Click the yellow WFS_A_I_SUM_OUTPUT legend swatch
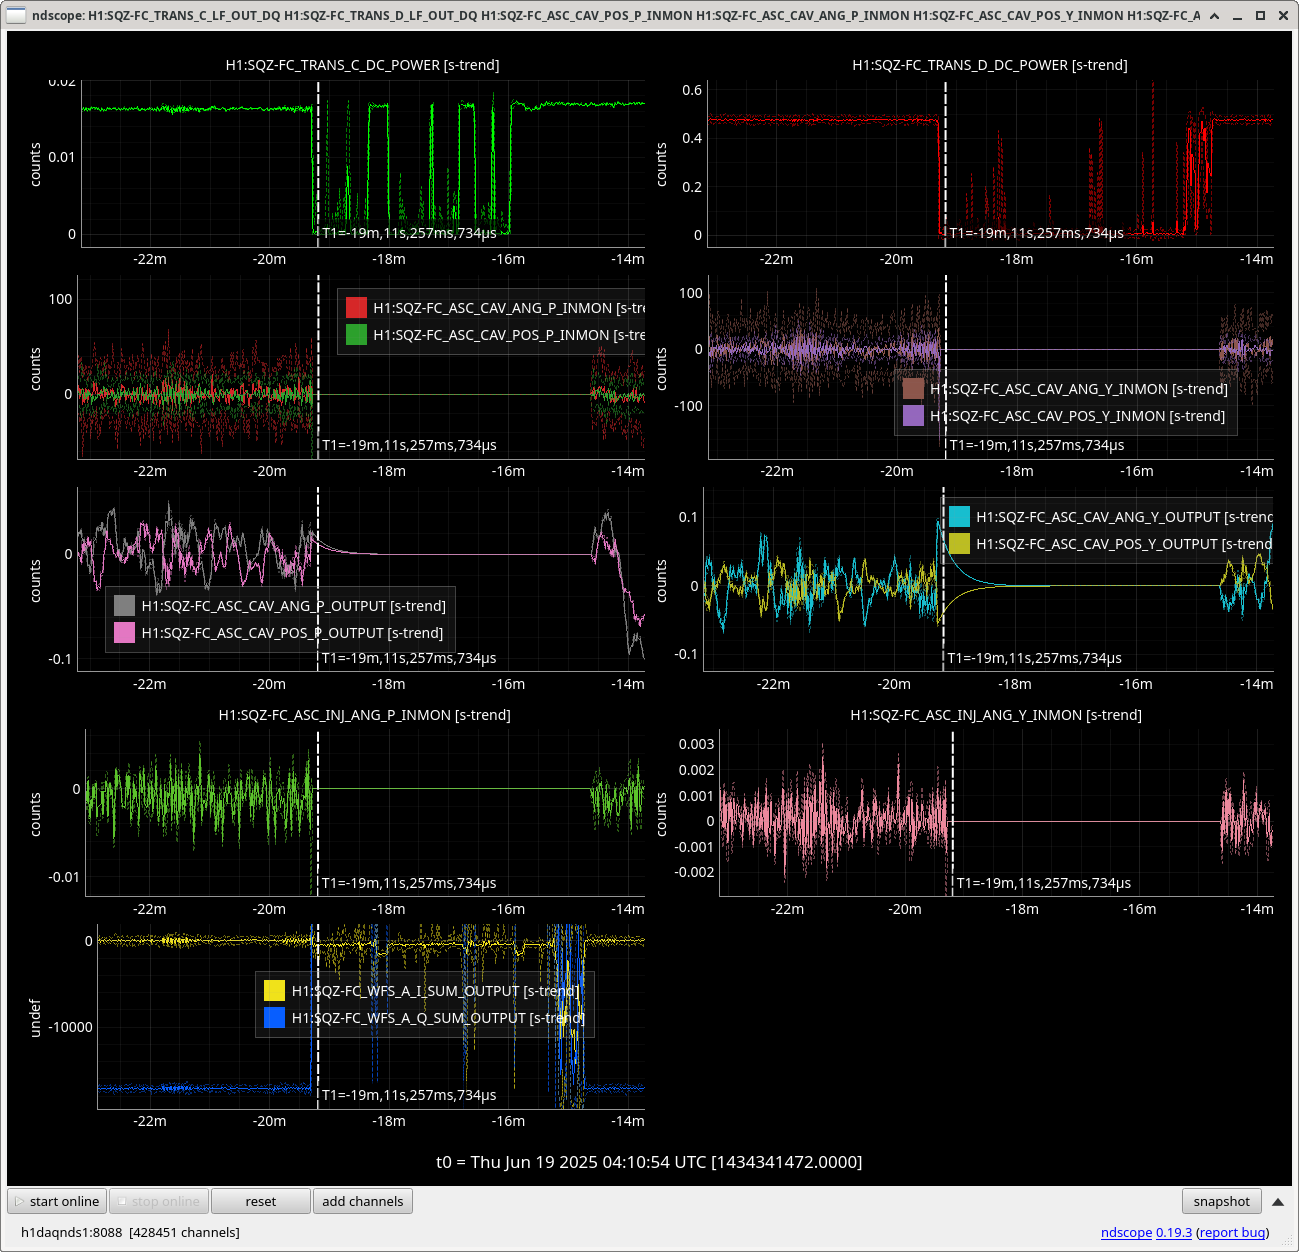Viewport: 1299px width, 1252px height. [x=275, y=991]
